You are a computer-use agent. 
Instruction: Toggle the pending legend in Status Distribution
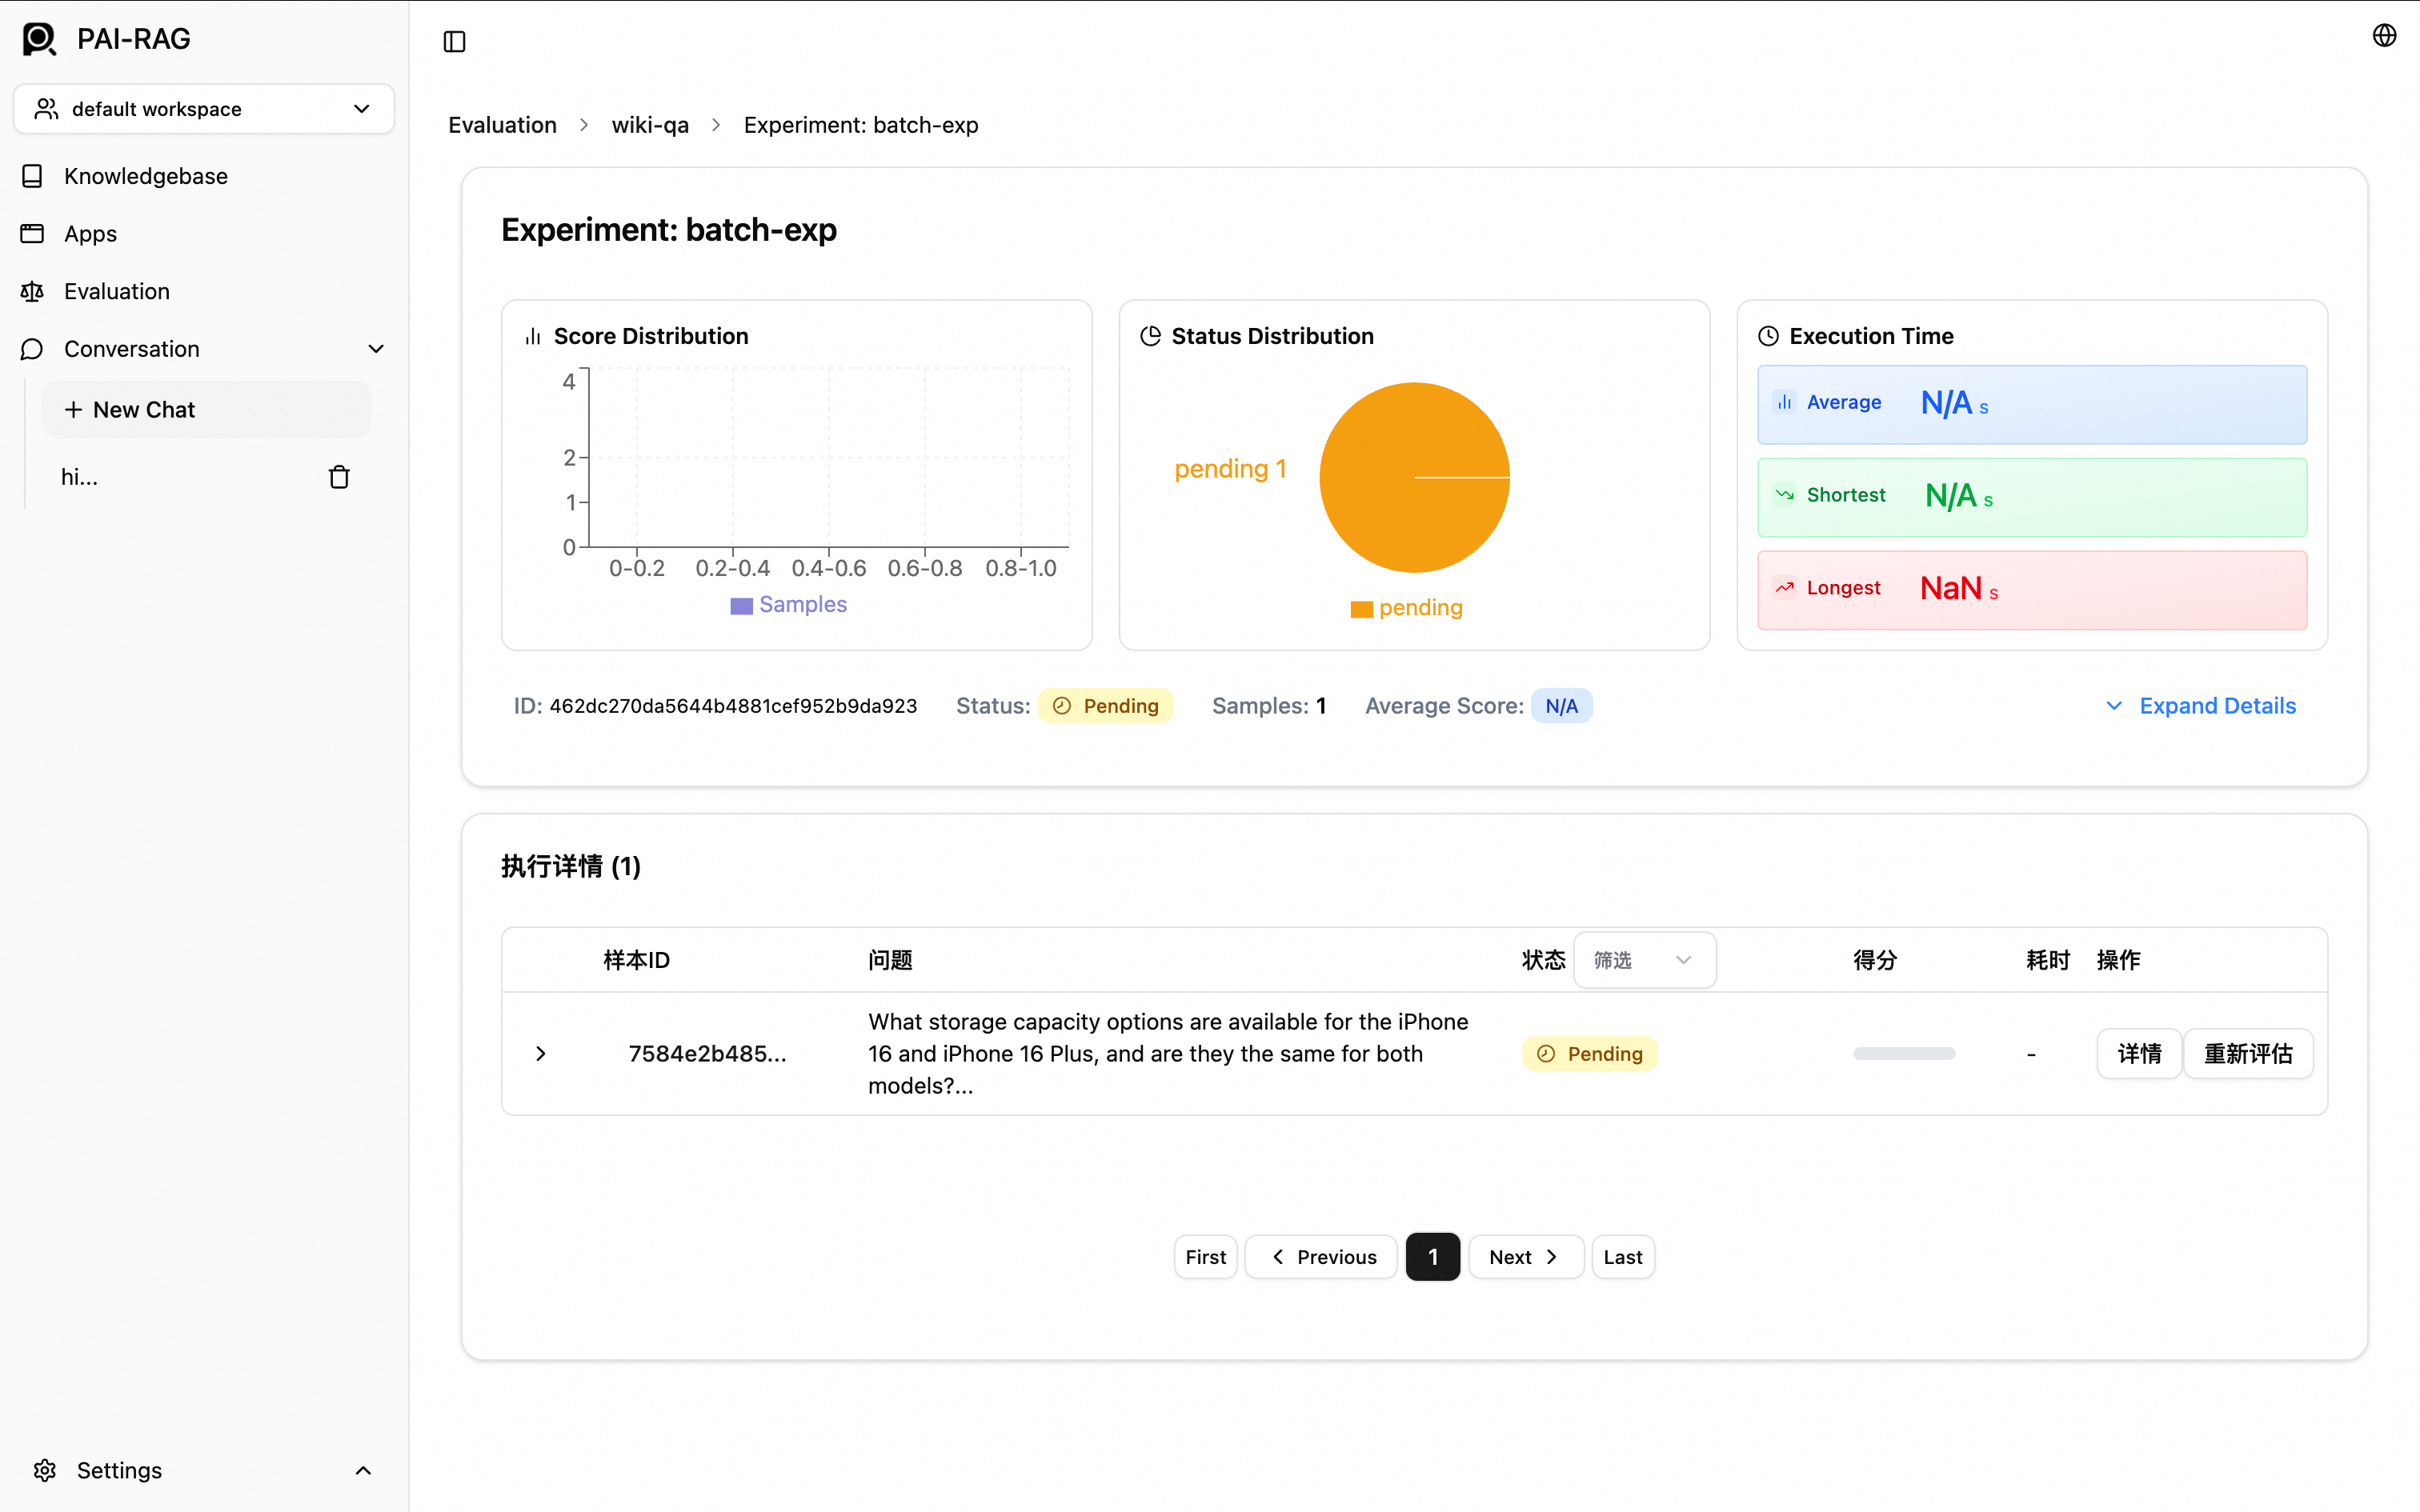coord(1407,608)
